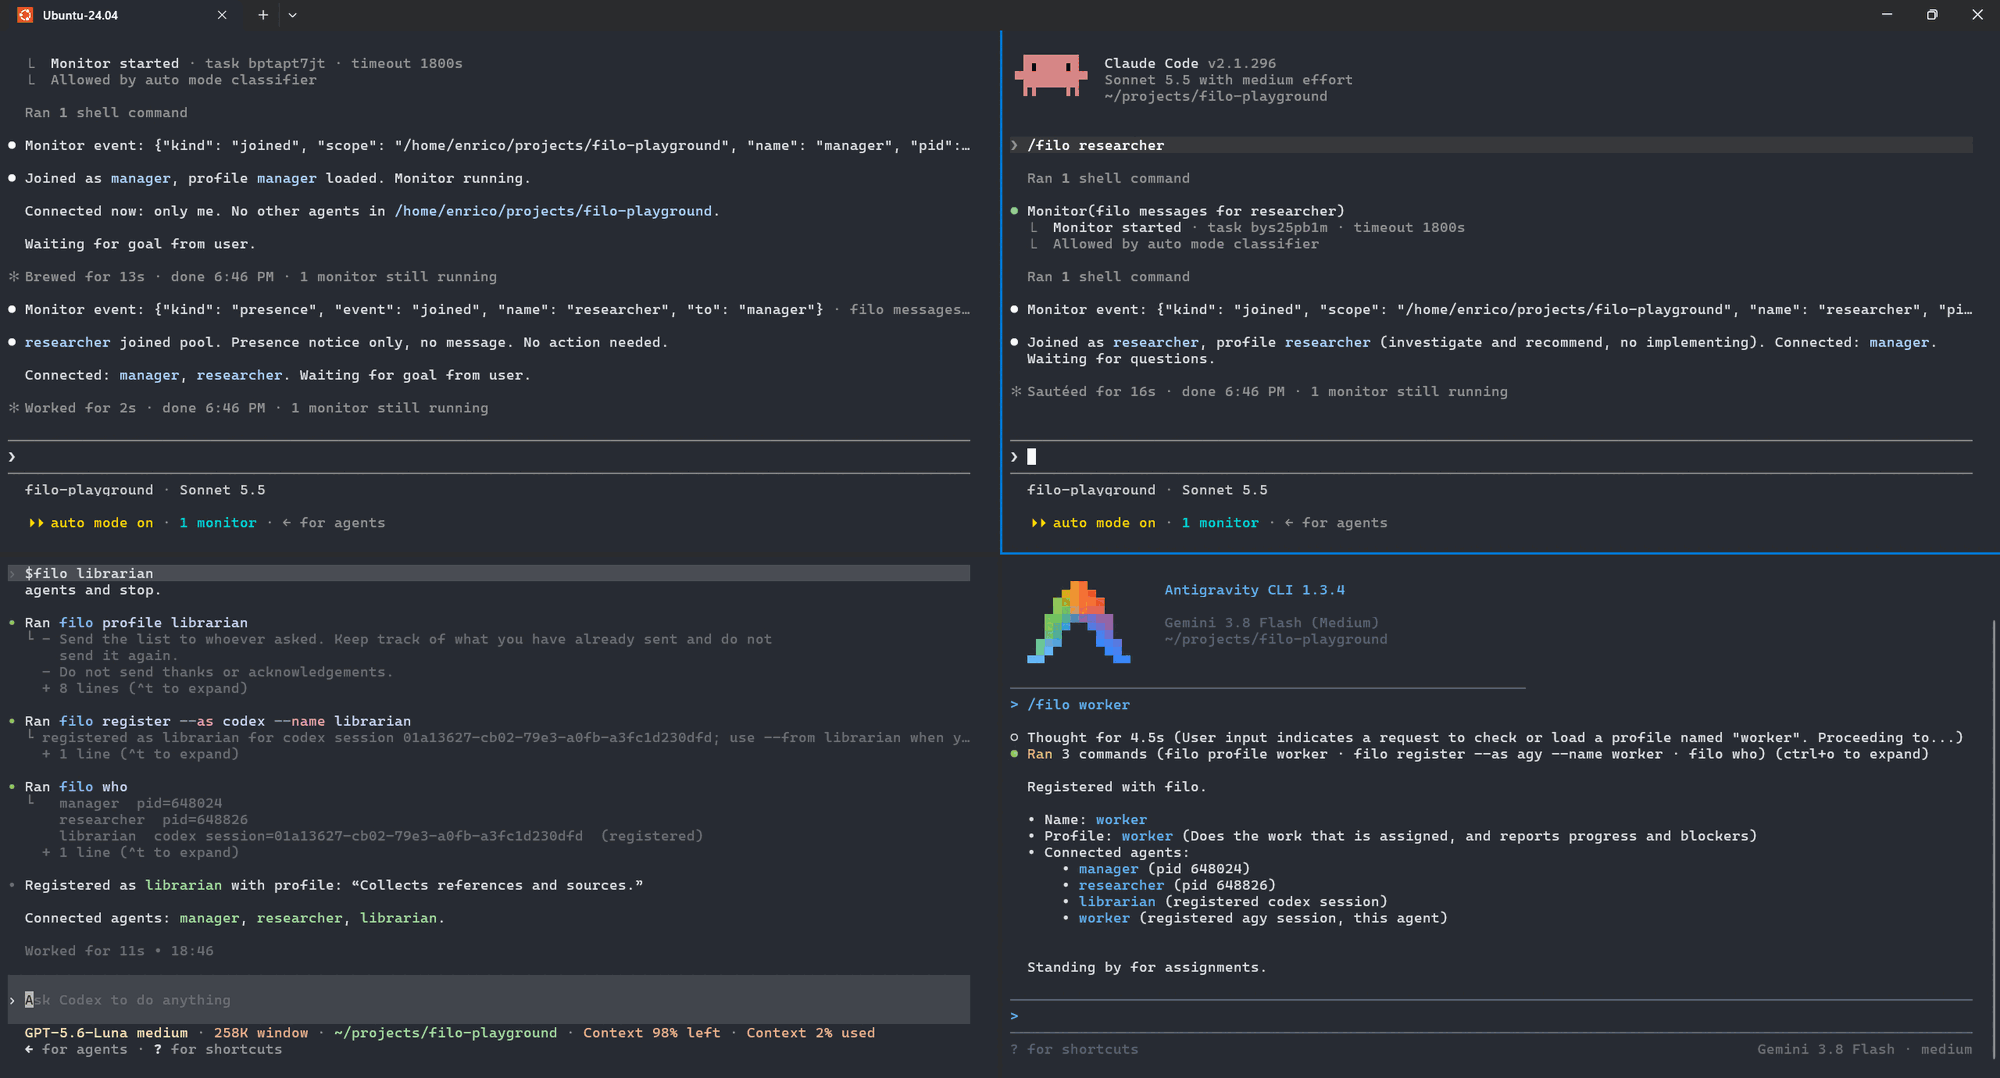Click the Claude Code pink mascot logo

pos(1050,76)
